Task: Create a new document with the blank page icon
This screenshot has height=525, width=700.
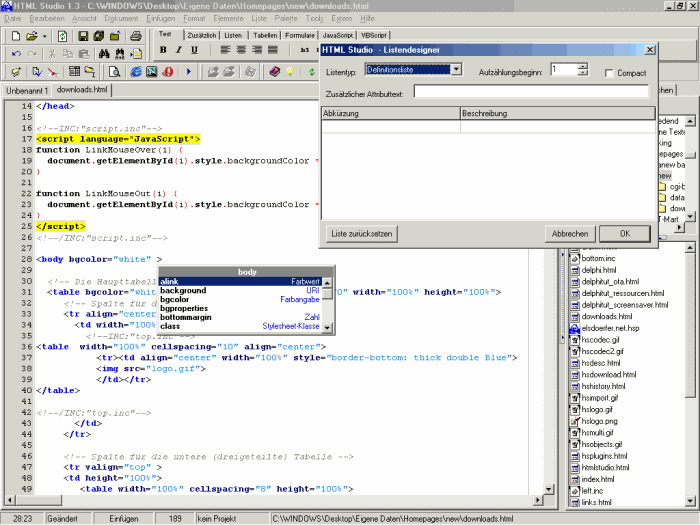Action: pos(16,36)
